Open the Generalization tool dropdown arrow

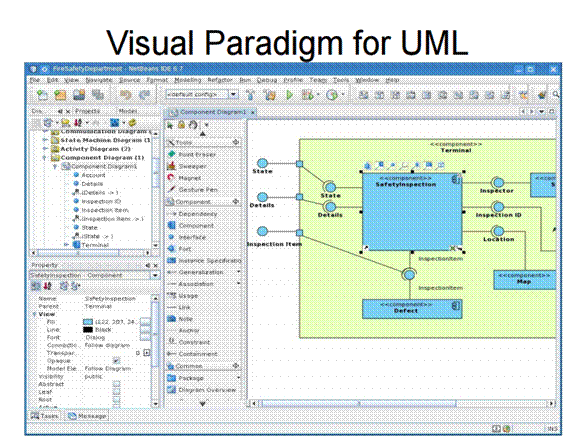pos(239,272)
